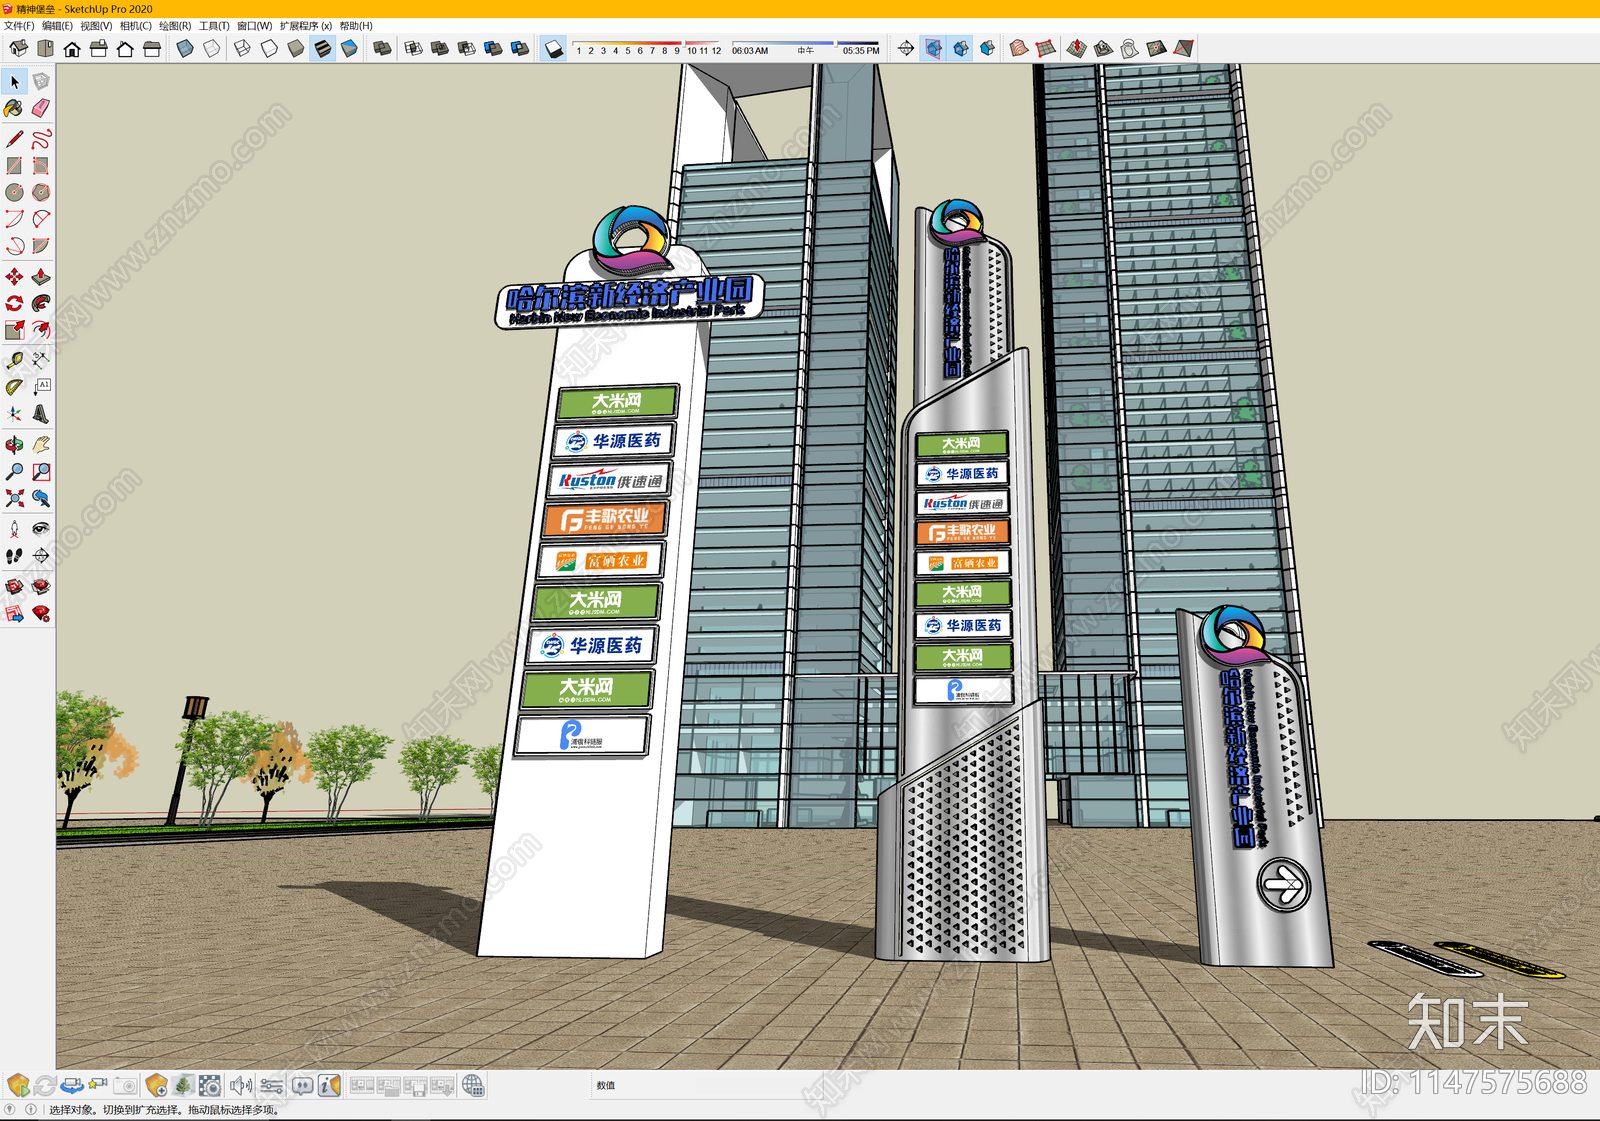Click the 数值 measurements input box
The height and width of the screenshot is (1121, 1600).
coord(720,1085)
